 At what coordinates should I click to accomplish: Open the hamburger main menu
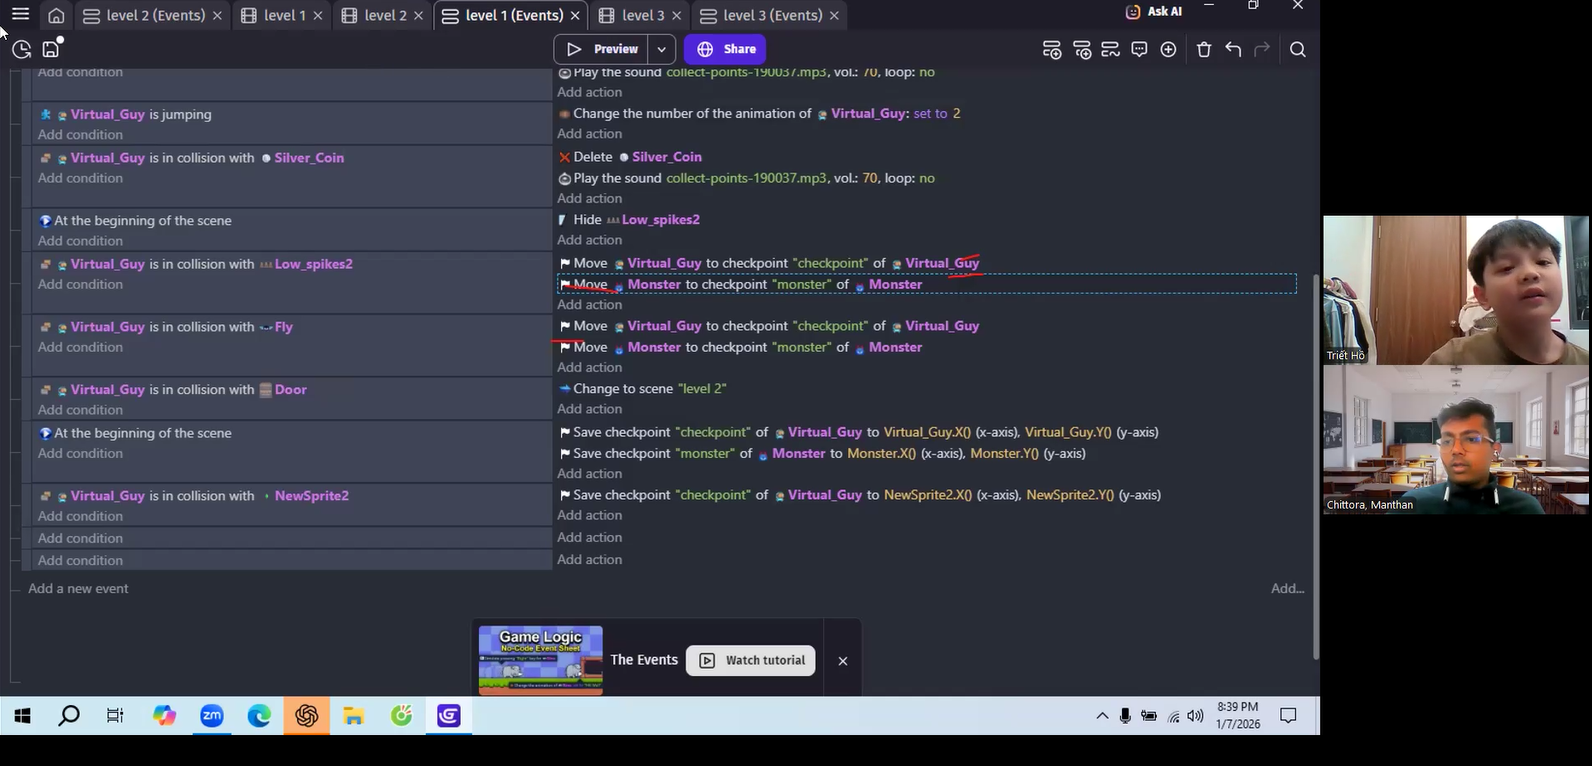(x=20, y=15)
